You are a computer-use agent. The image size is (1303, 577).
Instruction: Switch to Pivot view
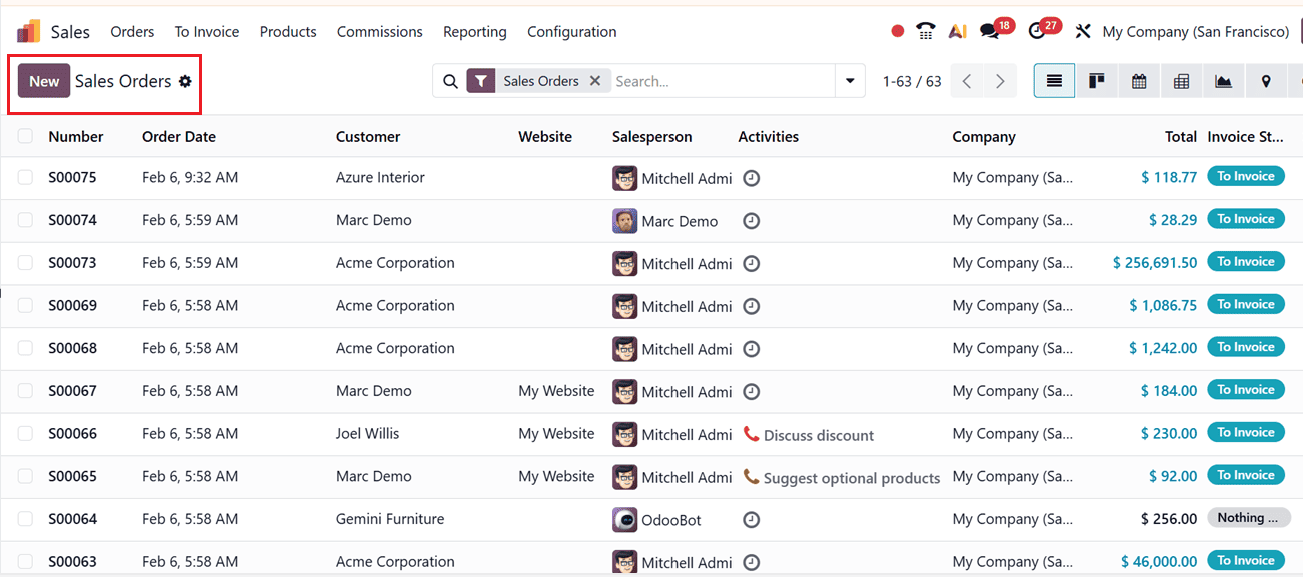(1180, 80)
